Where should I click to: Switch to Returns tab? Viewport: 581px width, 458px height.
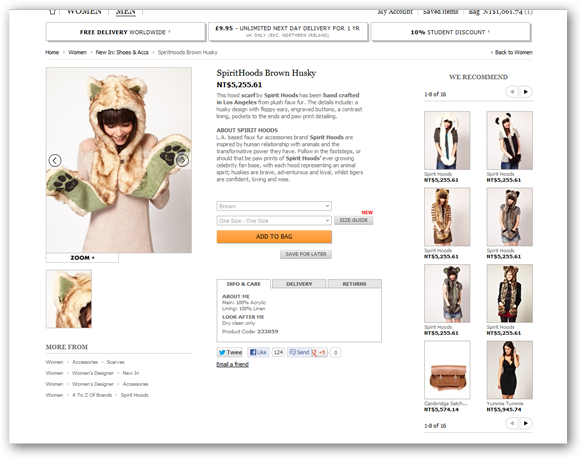pyautogui.click(x=354, y=284)
